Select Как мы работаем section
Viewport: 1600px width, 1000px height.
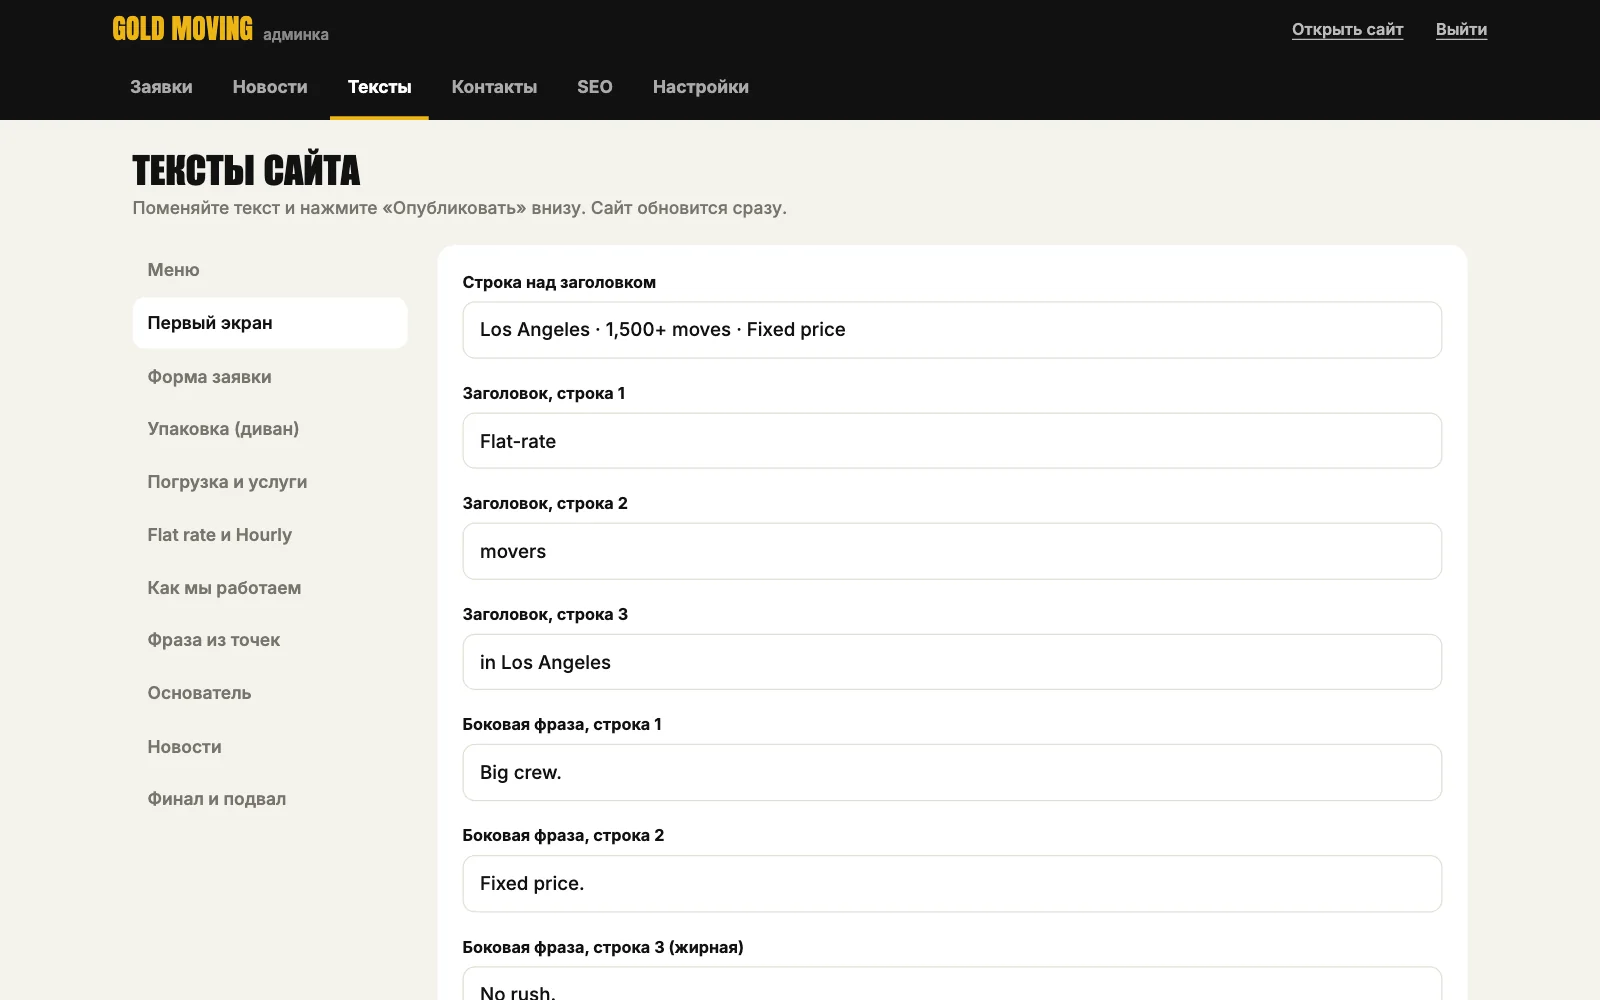coord(270,588)
